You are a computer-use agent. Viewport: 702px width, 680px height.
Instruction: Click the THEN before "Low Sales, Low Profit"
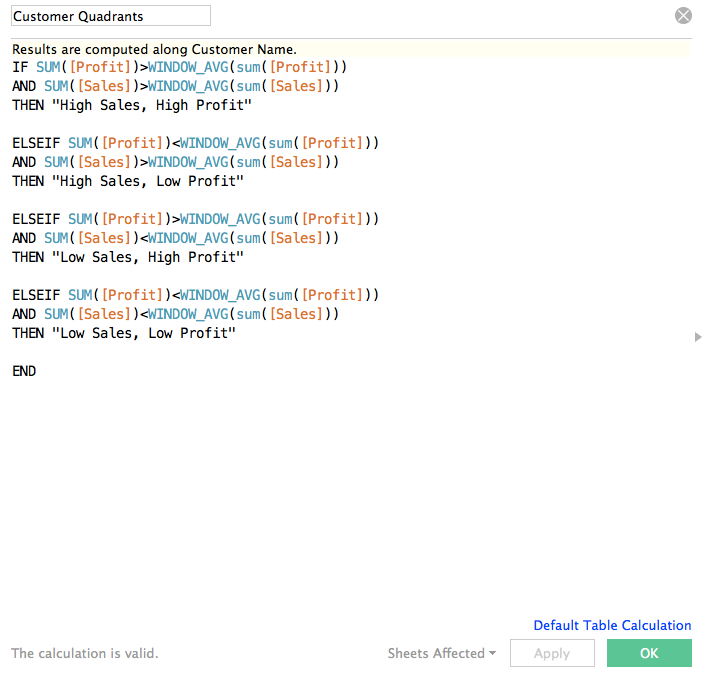[28, 333]
